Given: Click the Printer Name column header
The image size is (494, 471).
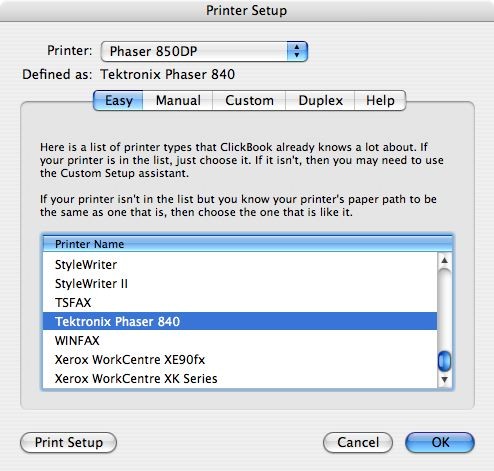Looking at the screenshot, I should [248, 244].
